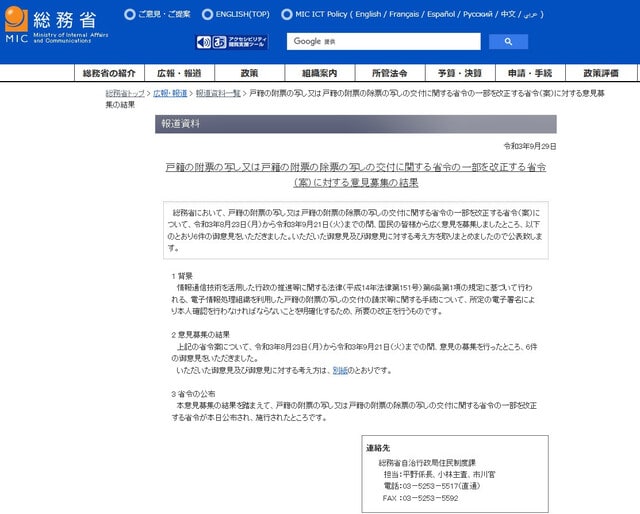Click the heading 3 省令の公布
Image resolution: width=640 pixels, height=514 pixels.
click(x=193, y=394)
